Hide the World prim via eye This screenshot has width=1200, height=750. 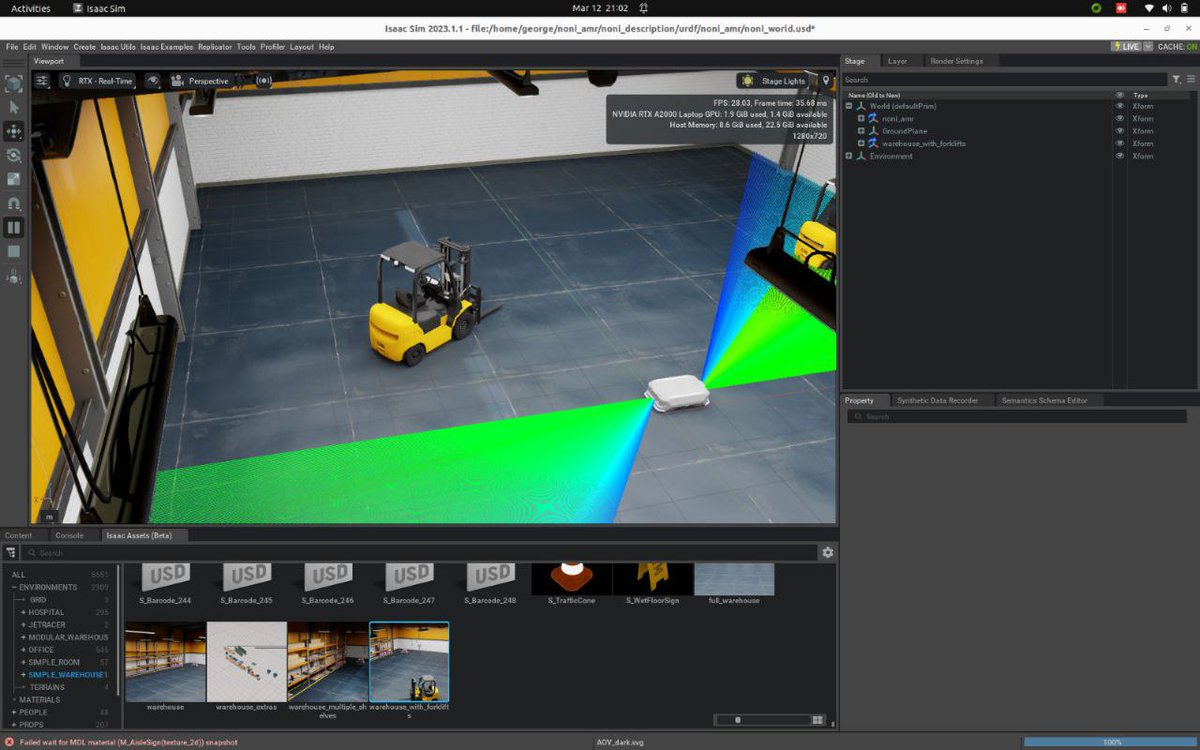1119,106
